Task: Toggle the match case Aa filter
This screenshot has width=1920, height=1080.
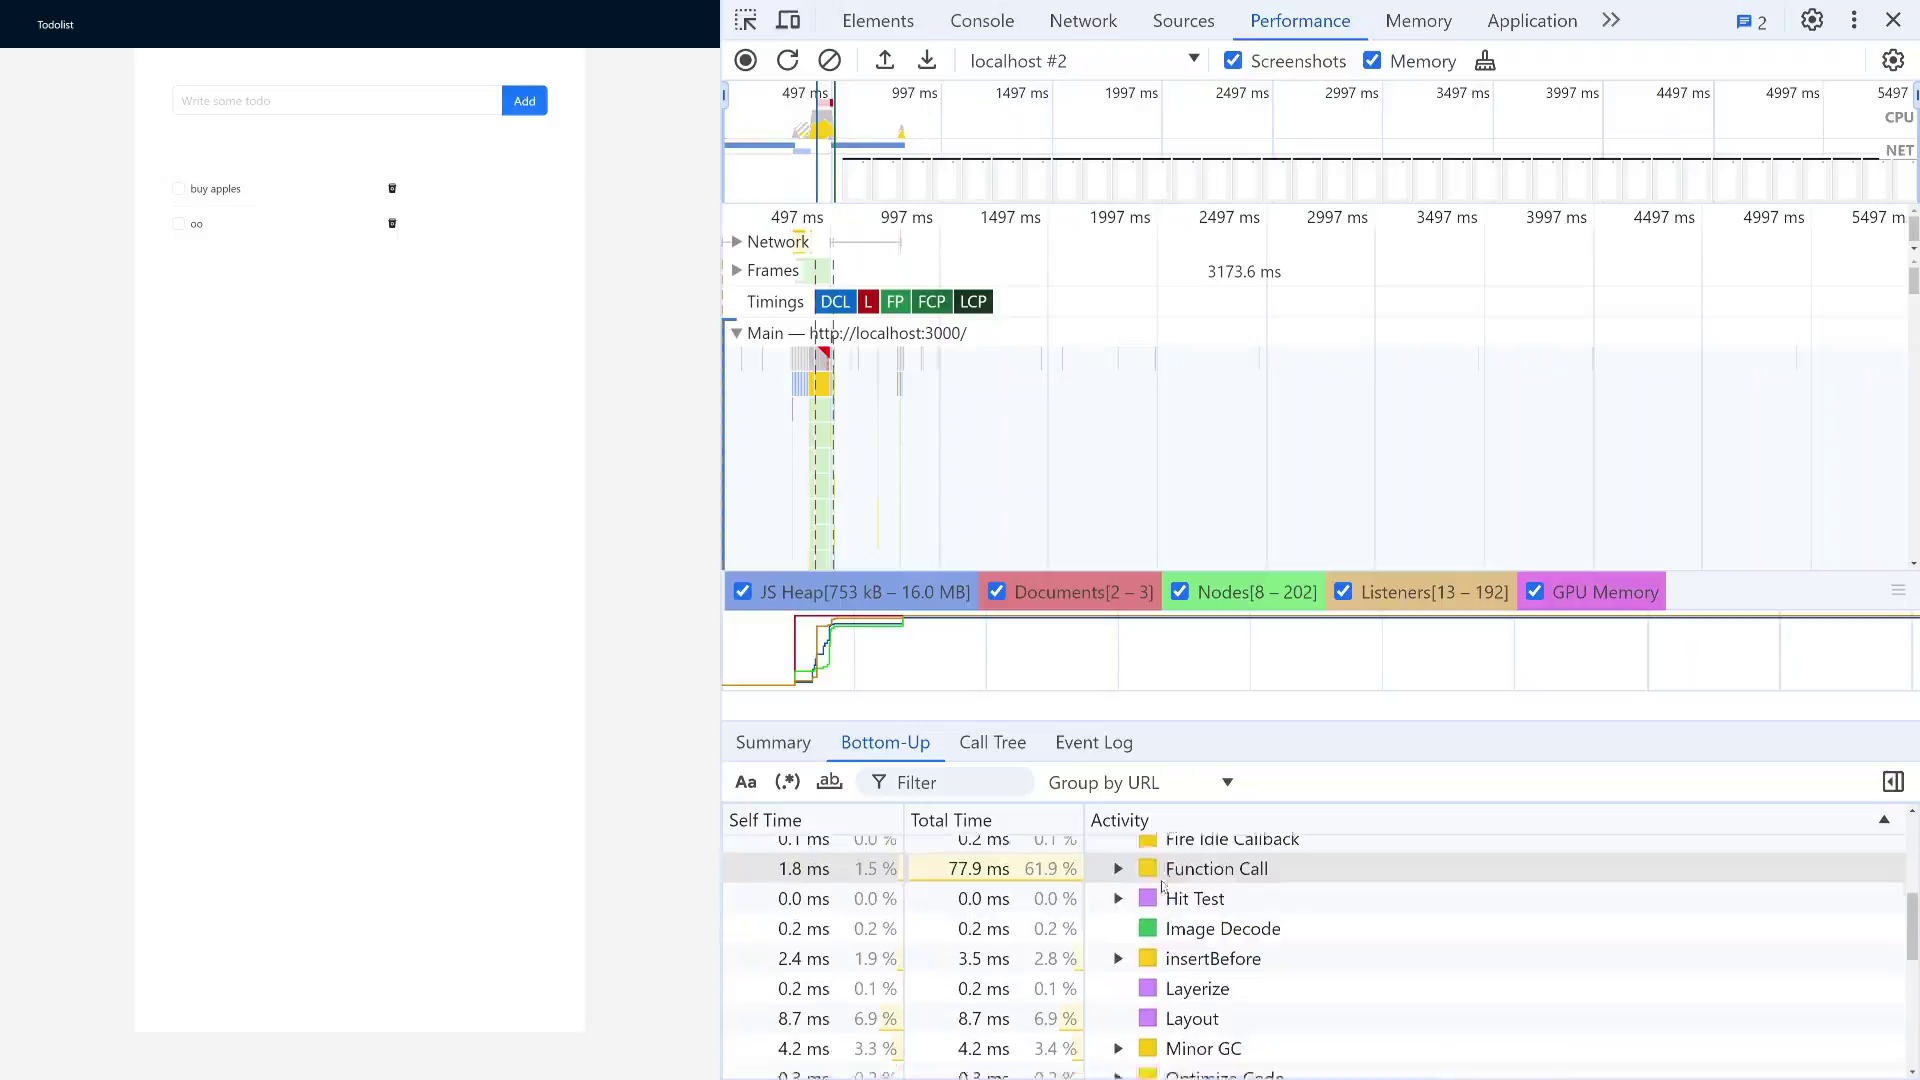Action: (746, 782)
